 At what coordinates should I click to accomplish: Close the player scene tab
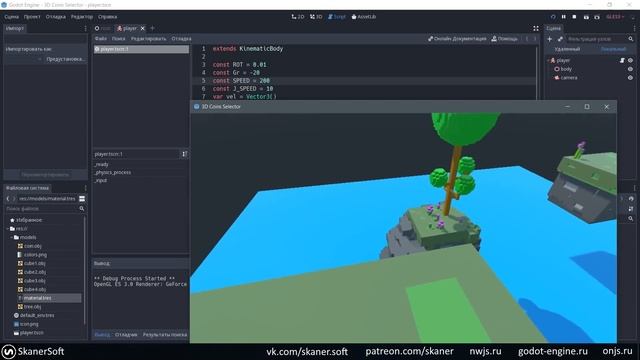142,28
